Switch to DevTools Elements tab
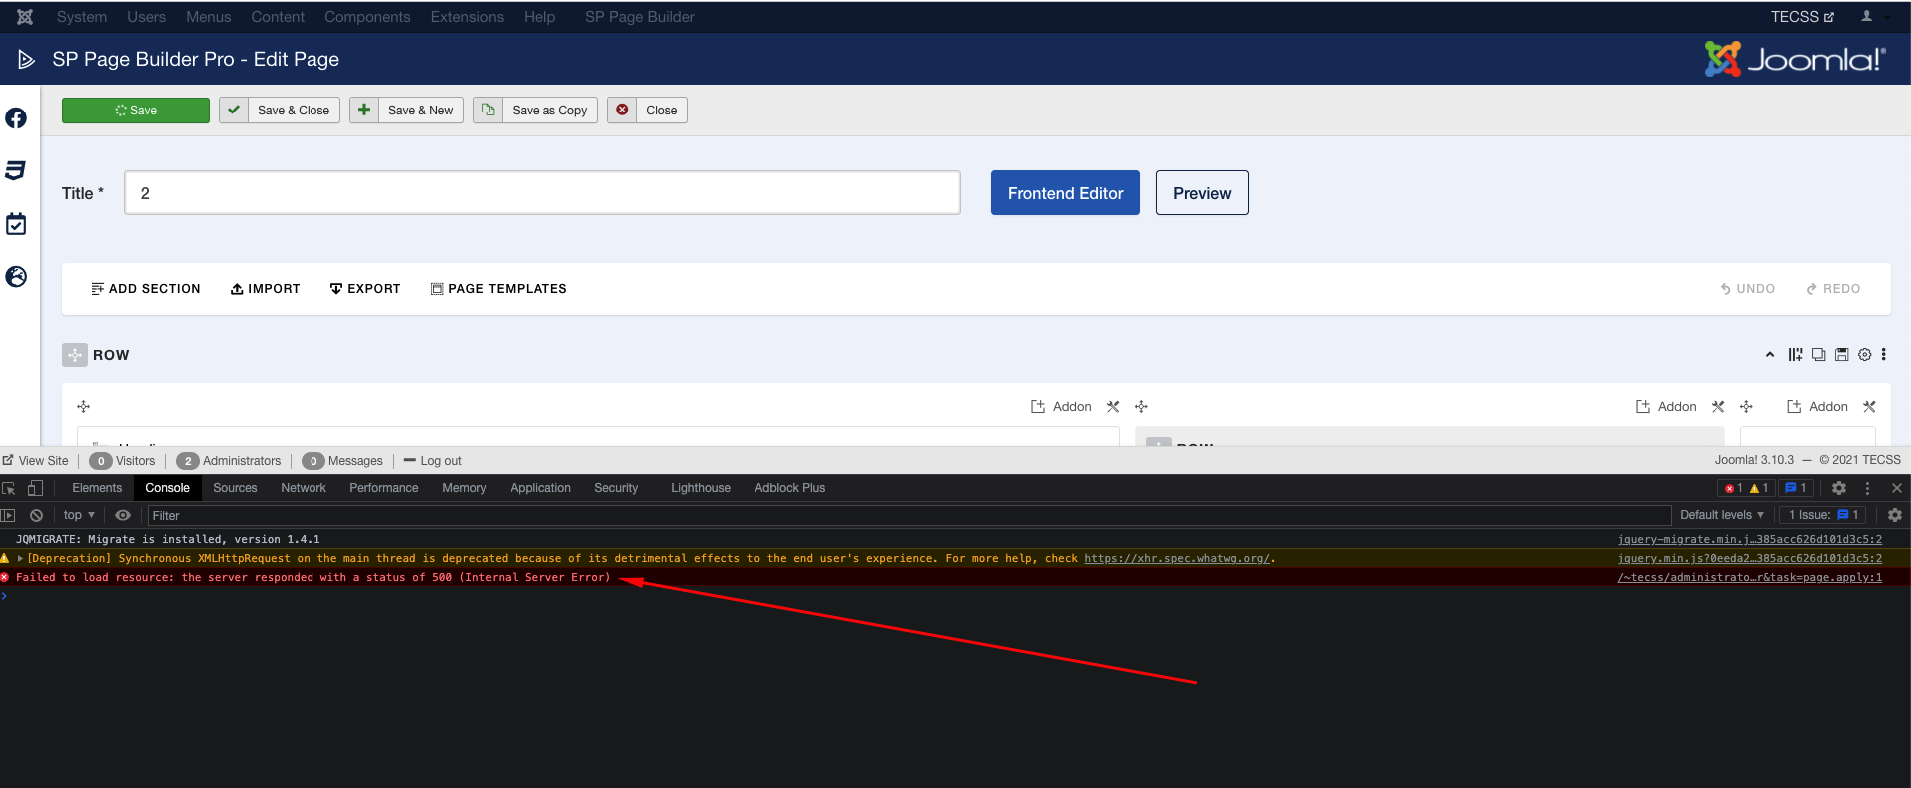The width and height of the screenshot is (1911, 788). point(97,488)
